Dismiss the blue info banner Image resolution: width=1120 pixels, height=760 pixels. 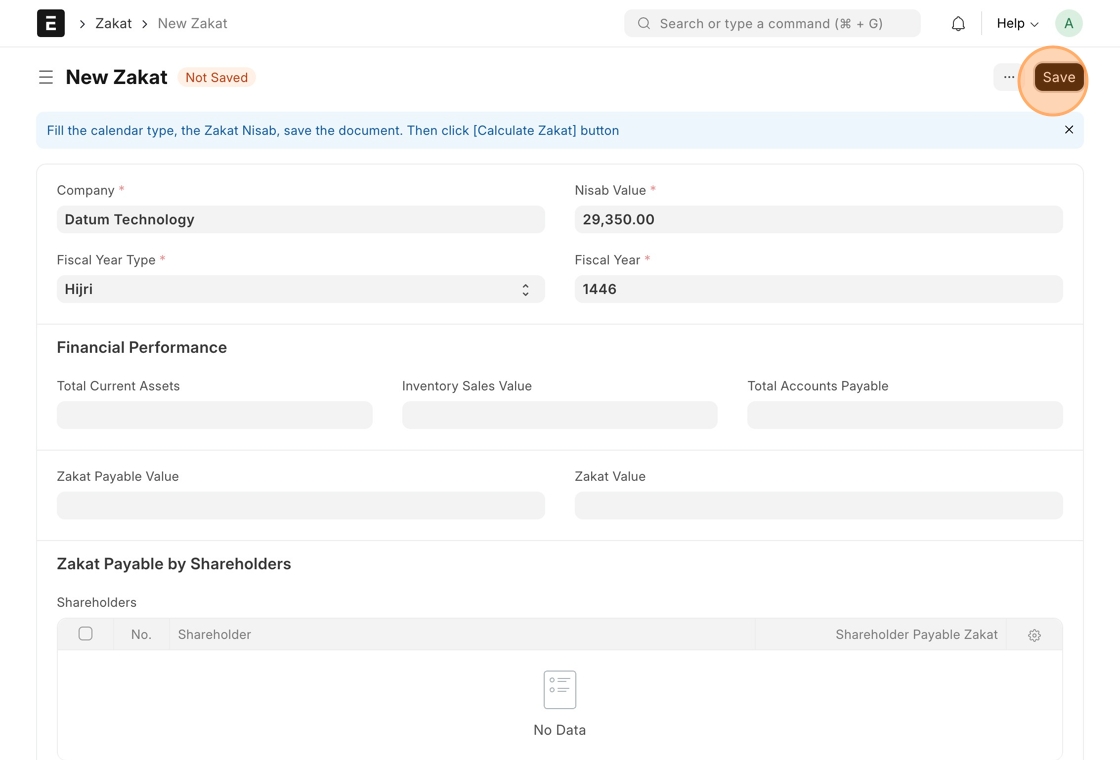pos(1069,130)
